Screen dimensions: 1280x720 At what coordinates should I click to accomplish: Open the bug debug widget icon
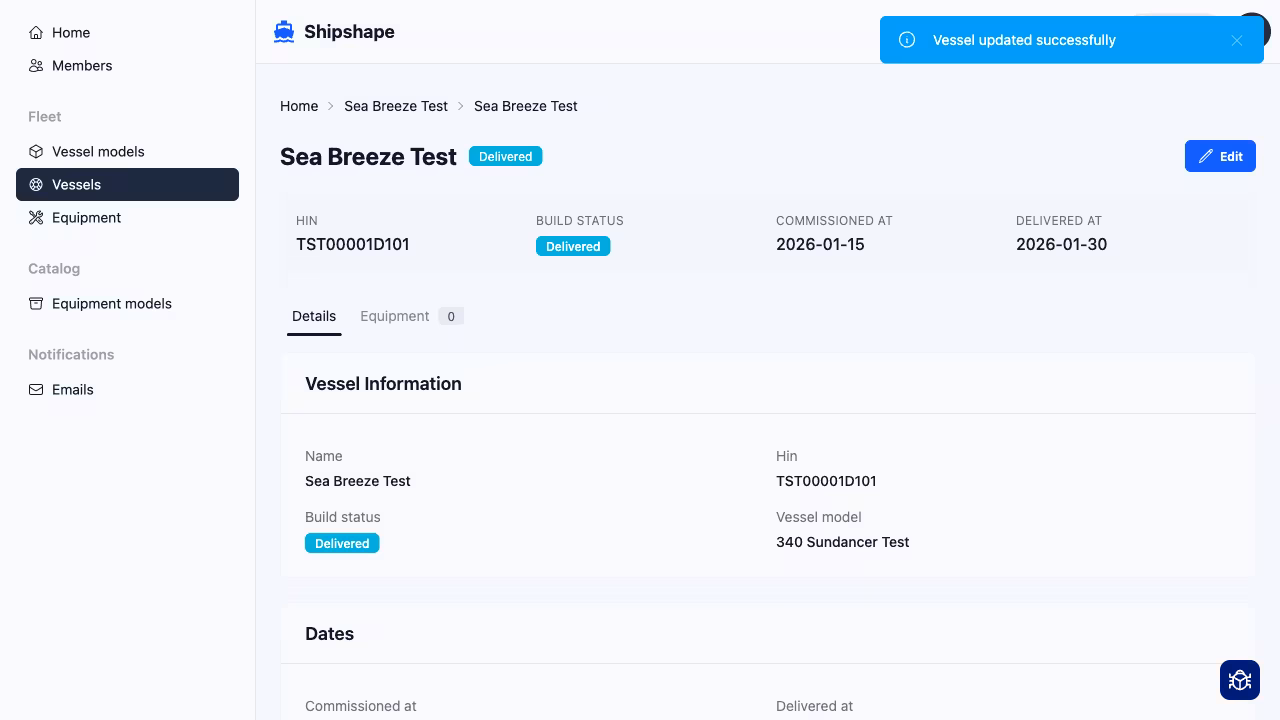pos(1240,680)
